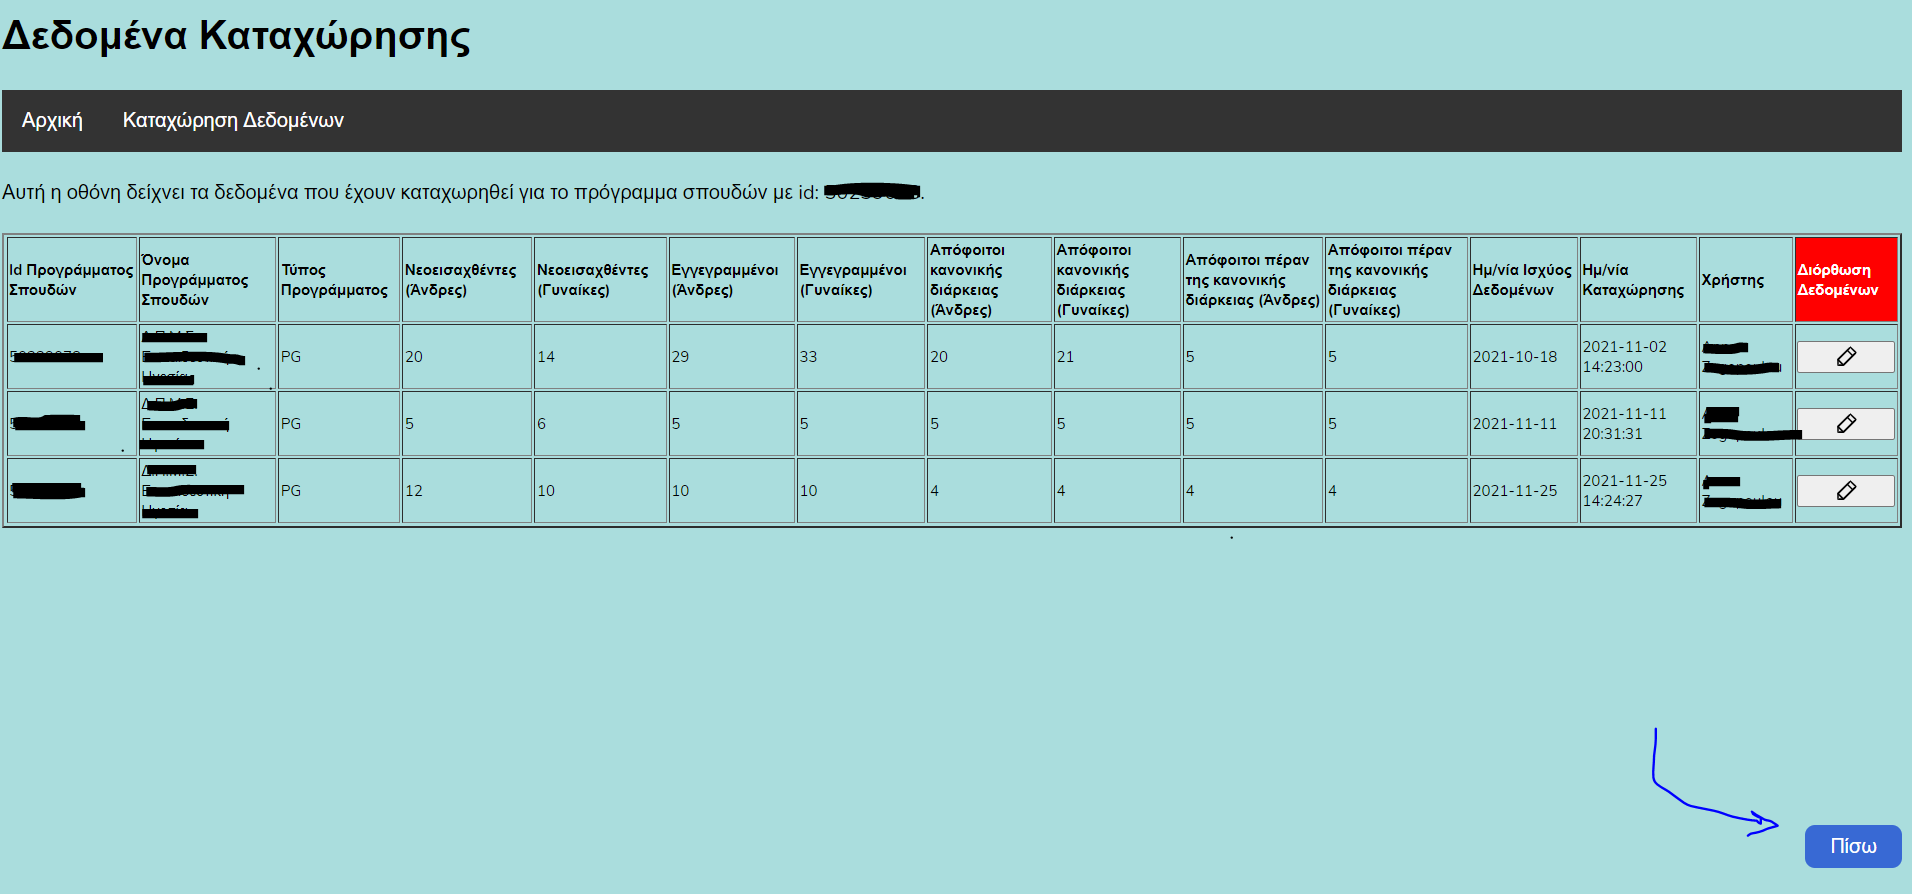
Task: Click the pencil edit button for 2021-10-18 row
Action: (x=1845, y=357)
